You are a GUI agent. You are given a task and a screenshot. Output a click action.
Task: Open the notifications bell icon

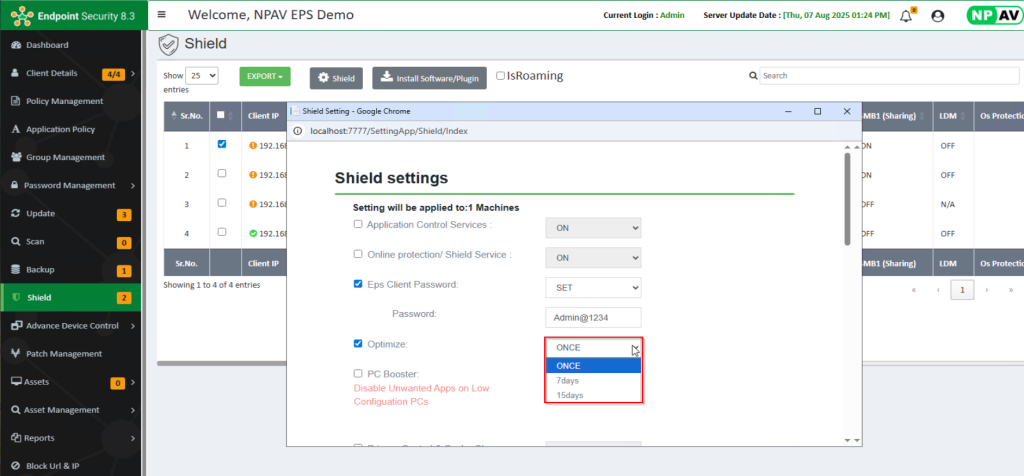click(x=907, y=15)
